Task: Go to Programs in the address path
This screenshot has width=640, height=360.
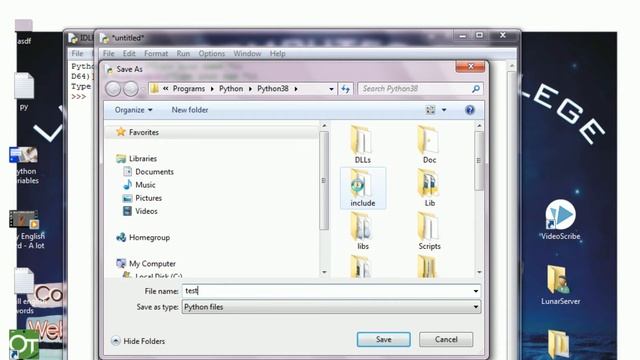Action: pos(189,89)
